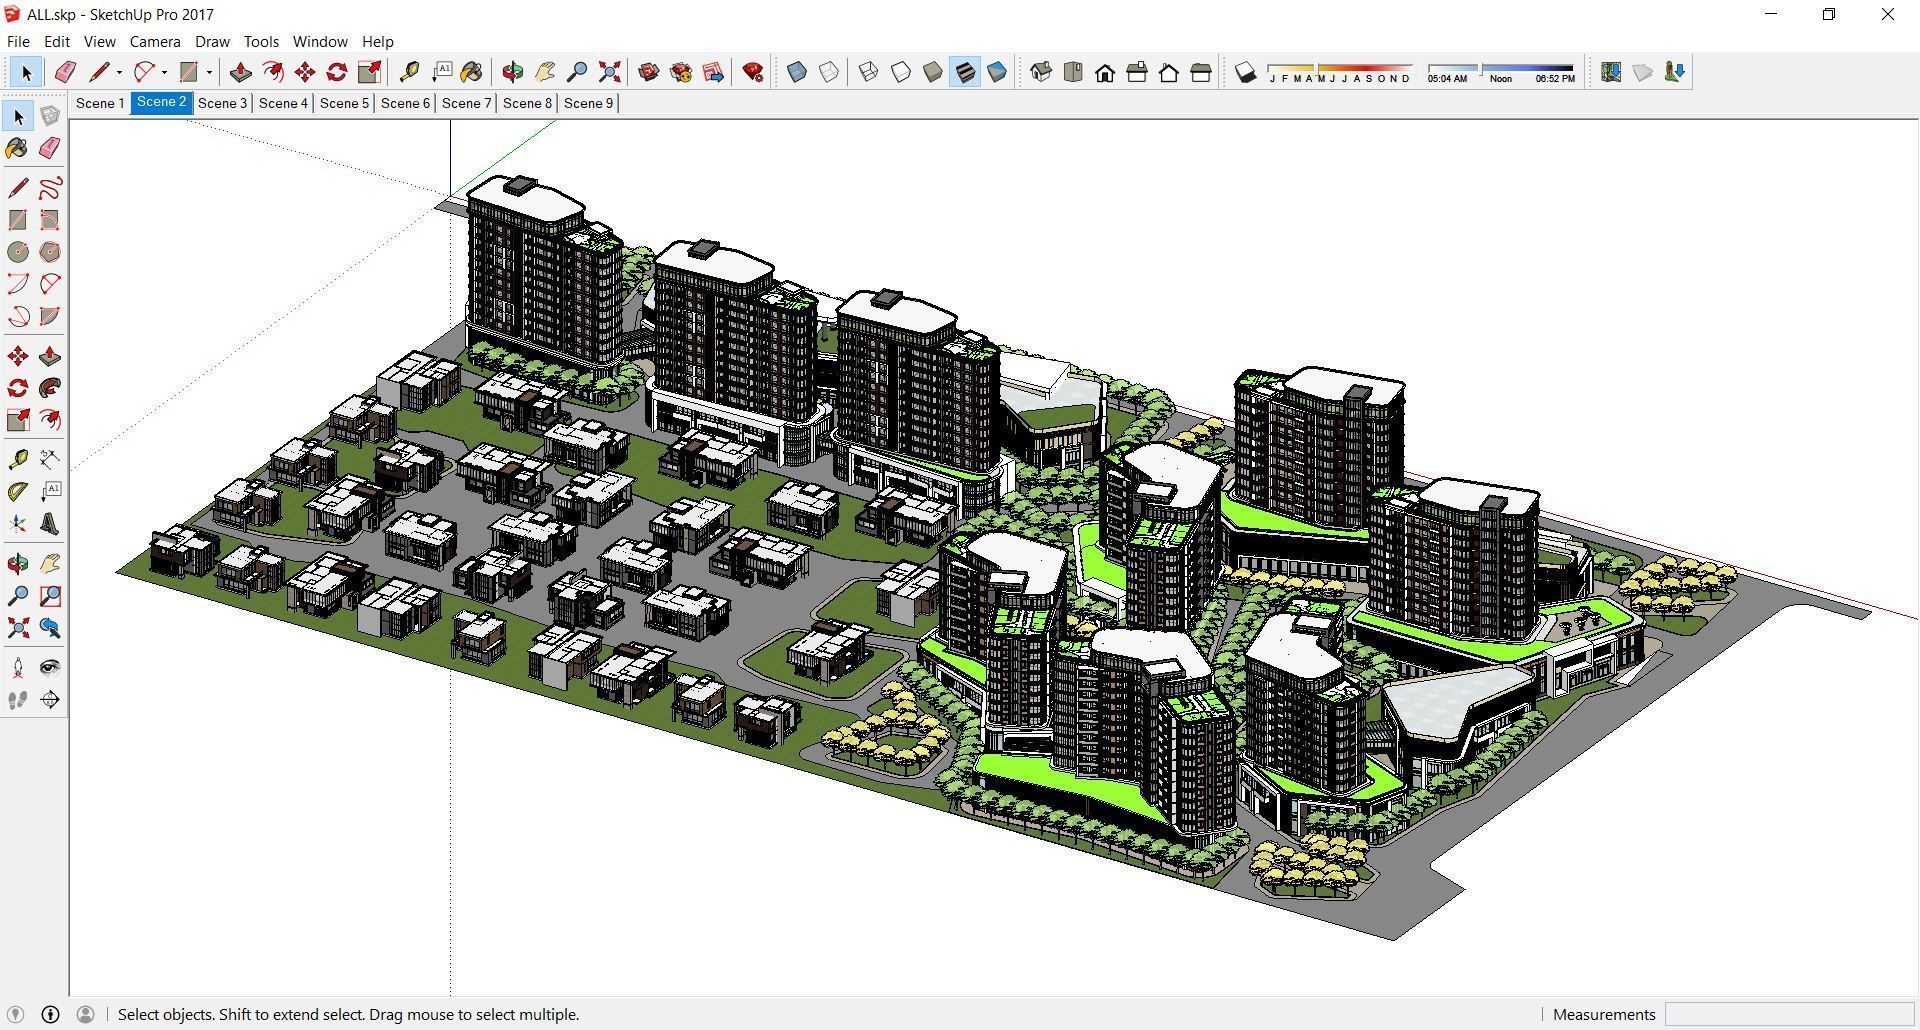Select the Freehand tool in side toolbar

[50, 188]
